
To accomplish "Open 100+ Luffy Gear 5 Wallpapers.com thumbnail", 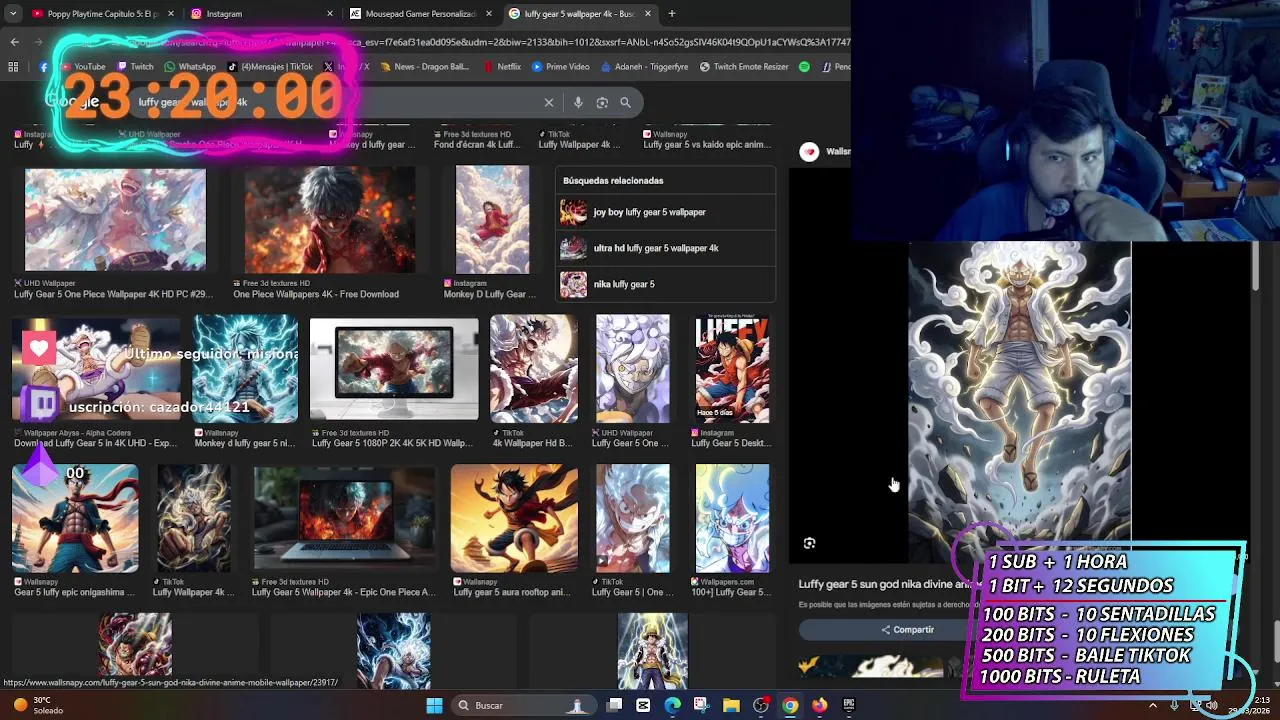I will coord(732,518).
